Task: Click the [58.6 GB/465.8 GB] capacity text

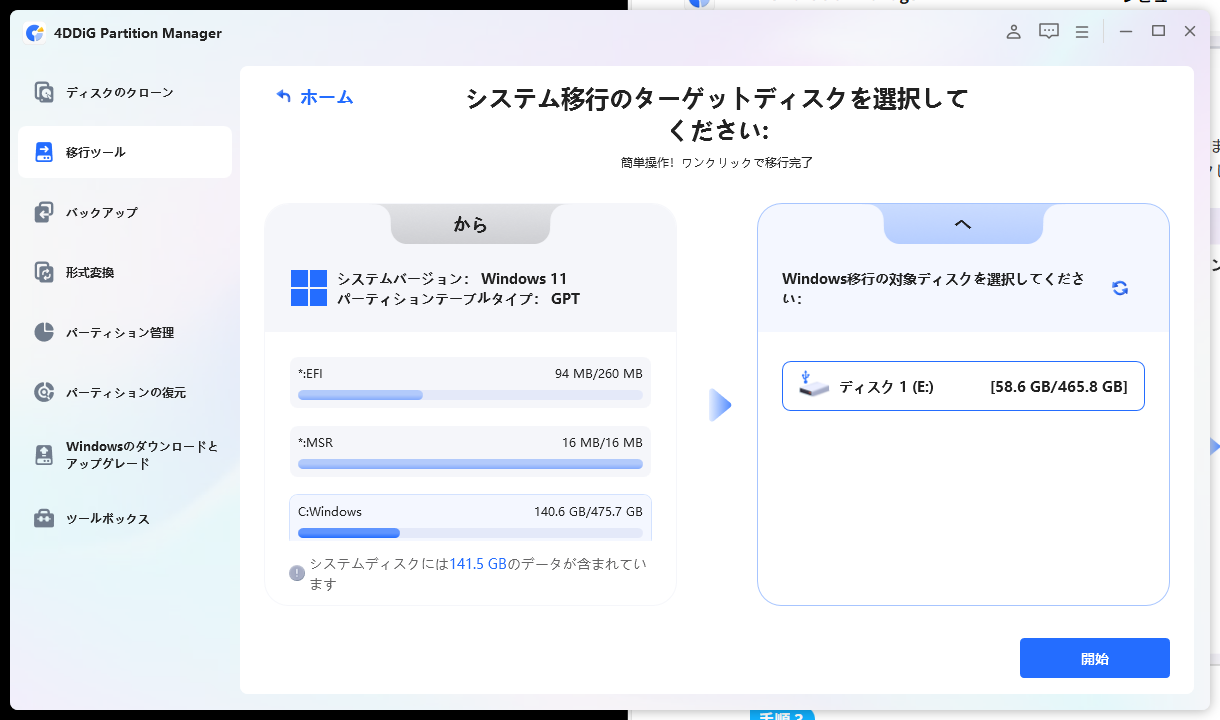Action: [x=1058, y=387]
